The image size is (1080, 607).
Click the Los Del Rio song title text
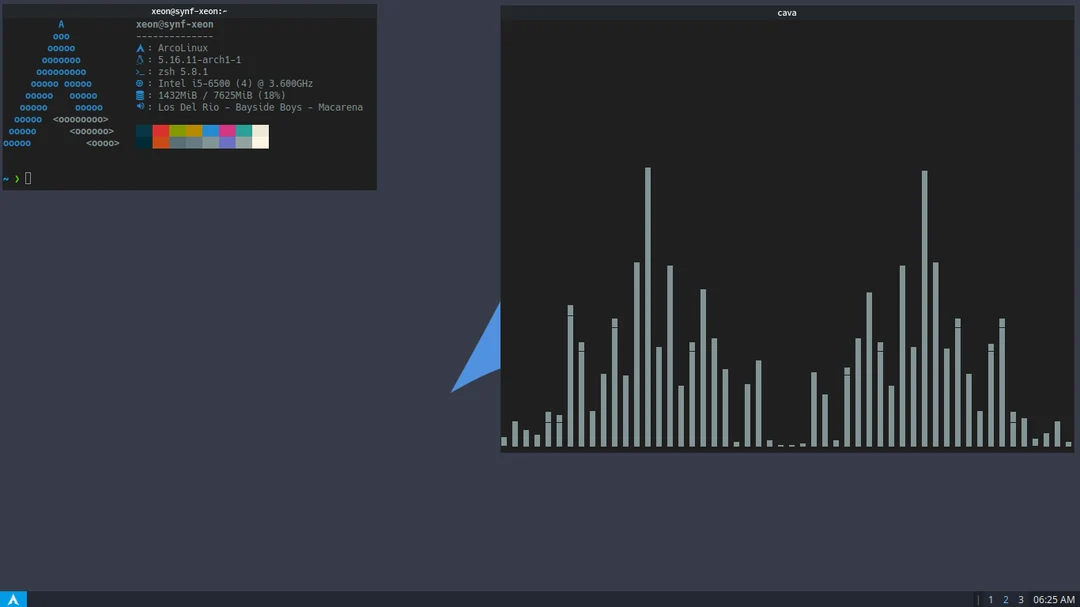[260, 107]
